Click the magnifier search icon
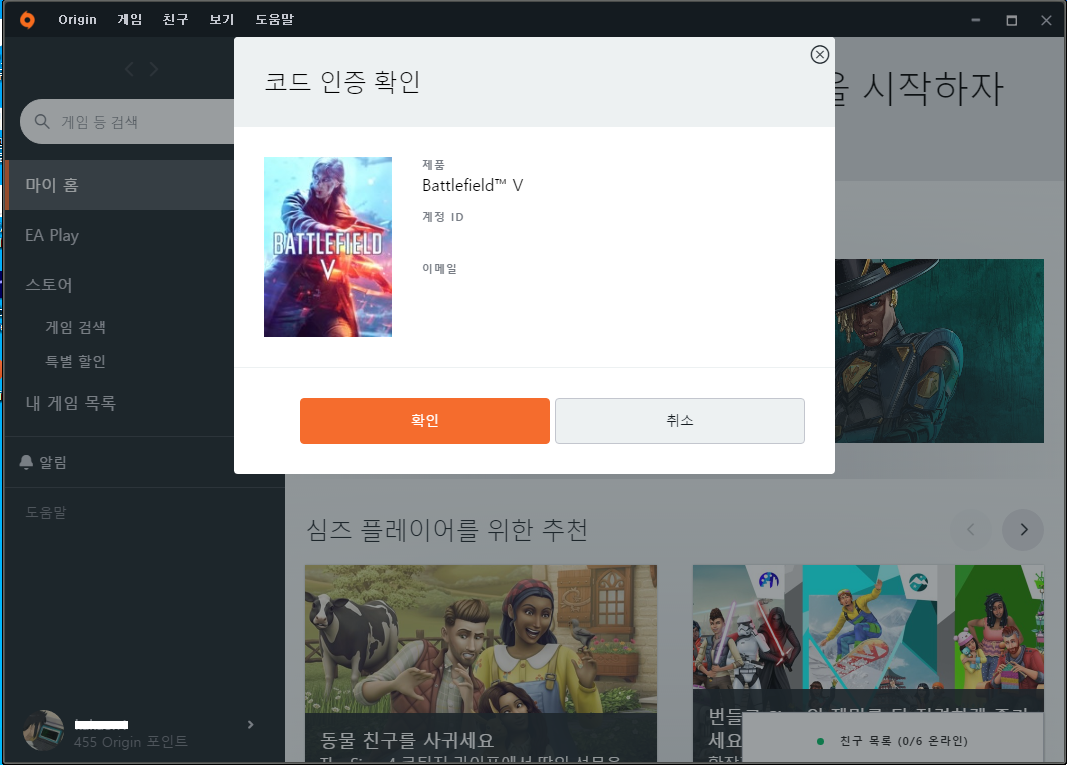Viewport: 1067px width, 765px height. pyautogui.click(x=42, y=121)
